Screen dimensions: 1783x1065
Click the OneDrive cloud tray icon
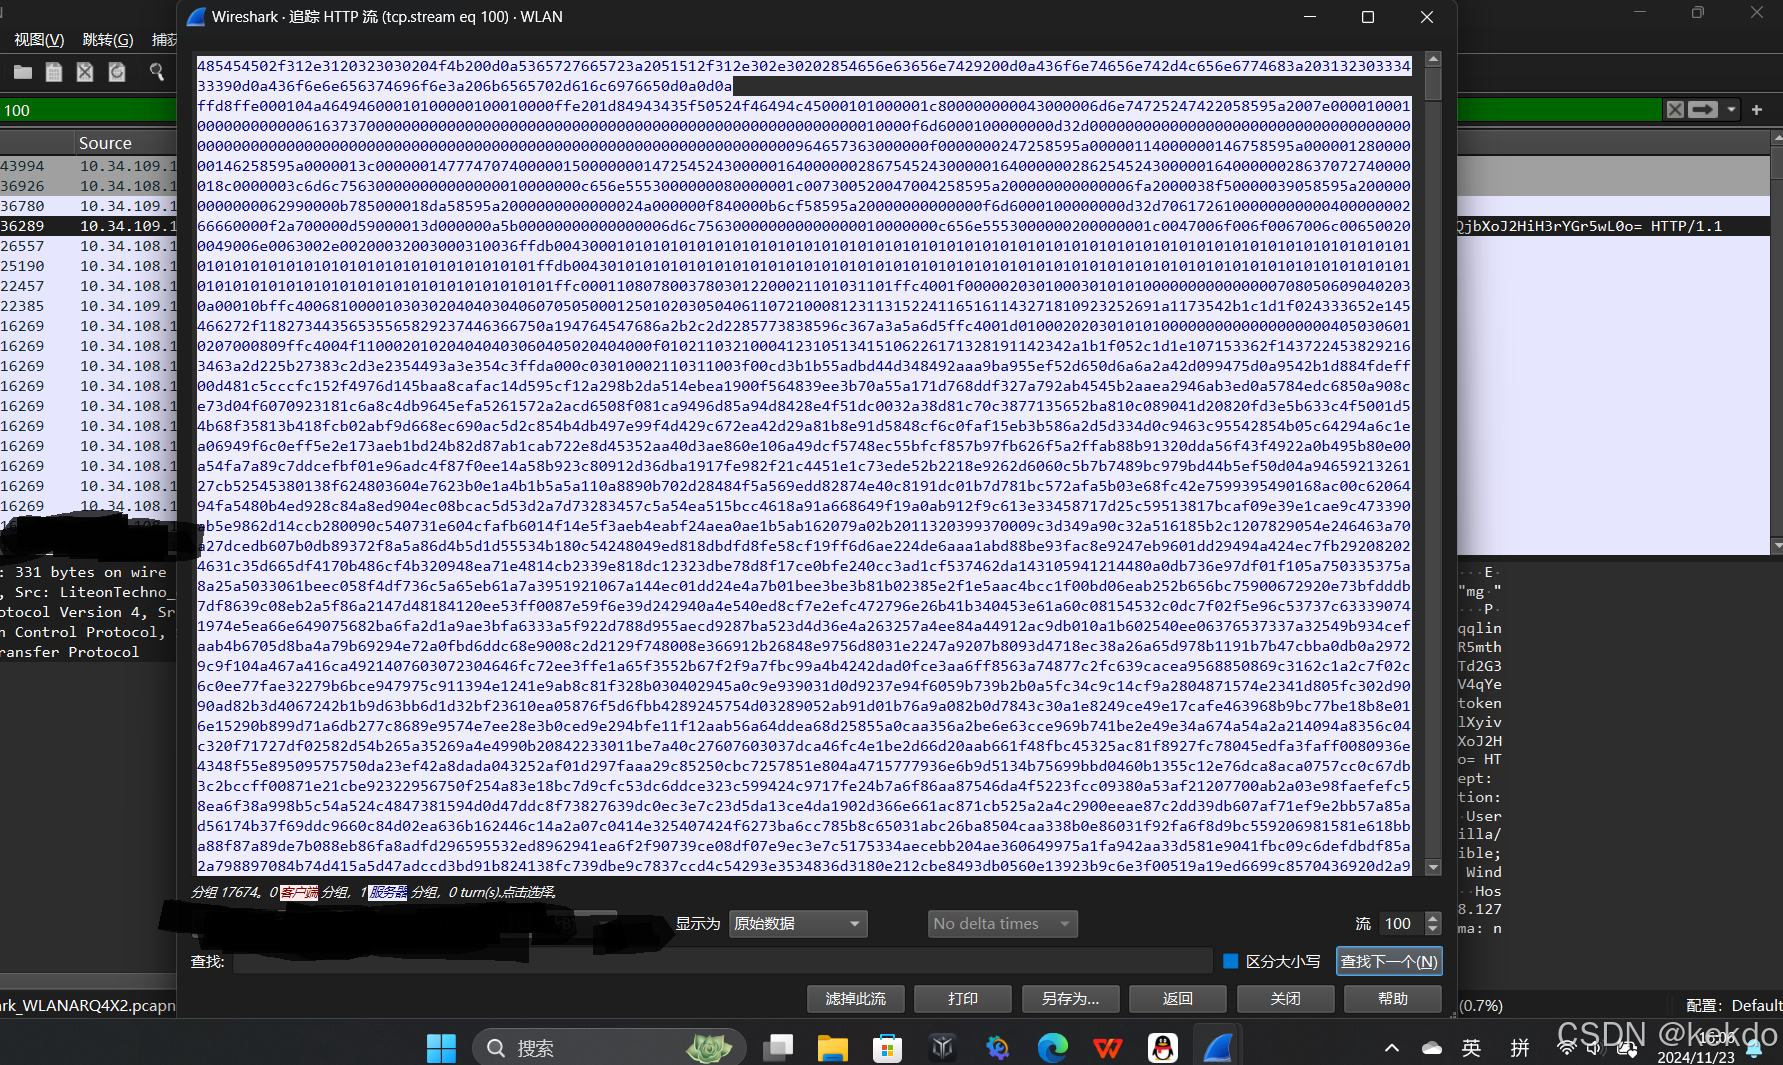coord(1432,1048)
